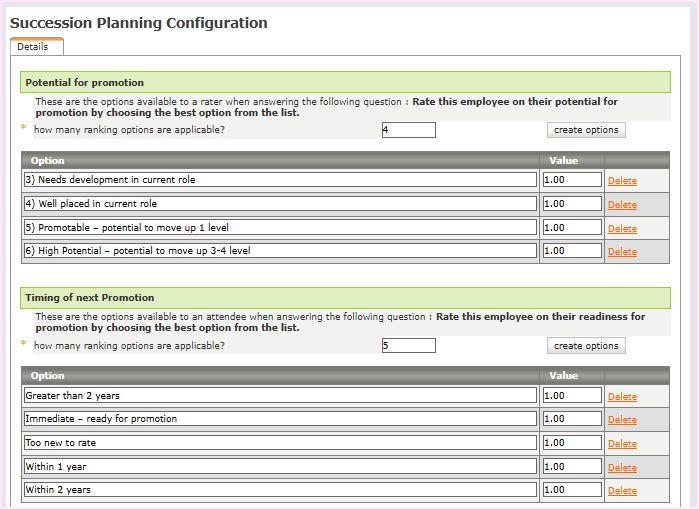Delete the 'Well placed in current role' option
The width and height of the screenshot is (699, 509).
(622, 205)
